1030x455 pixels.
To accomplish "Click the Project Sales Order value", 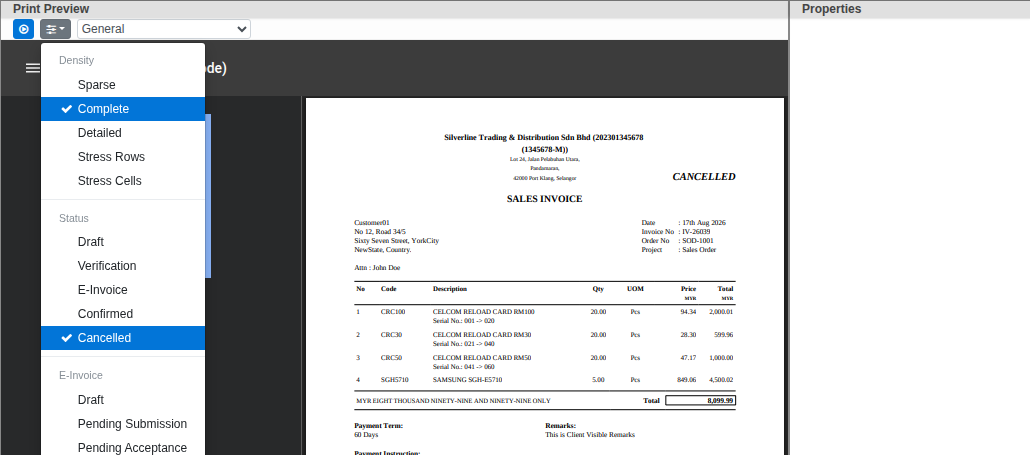I will [699, 249].
